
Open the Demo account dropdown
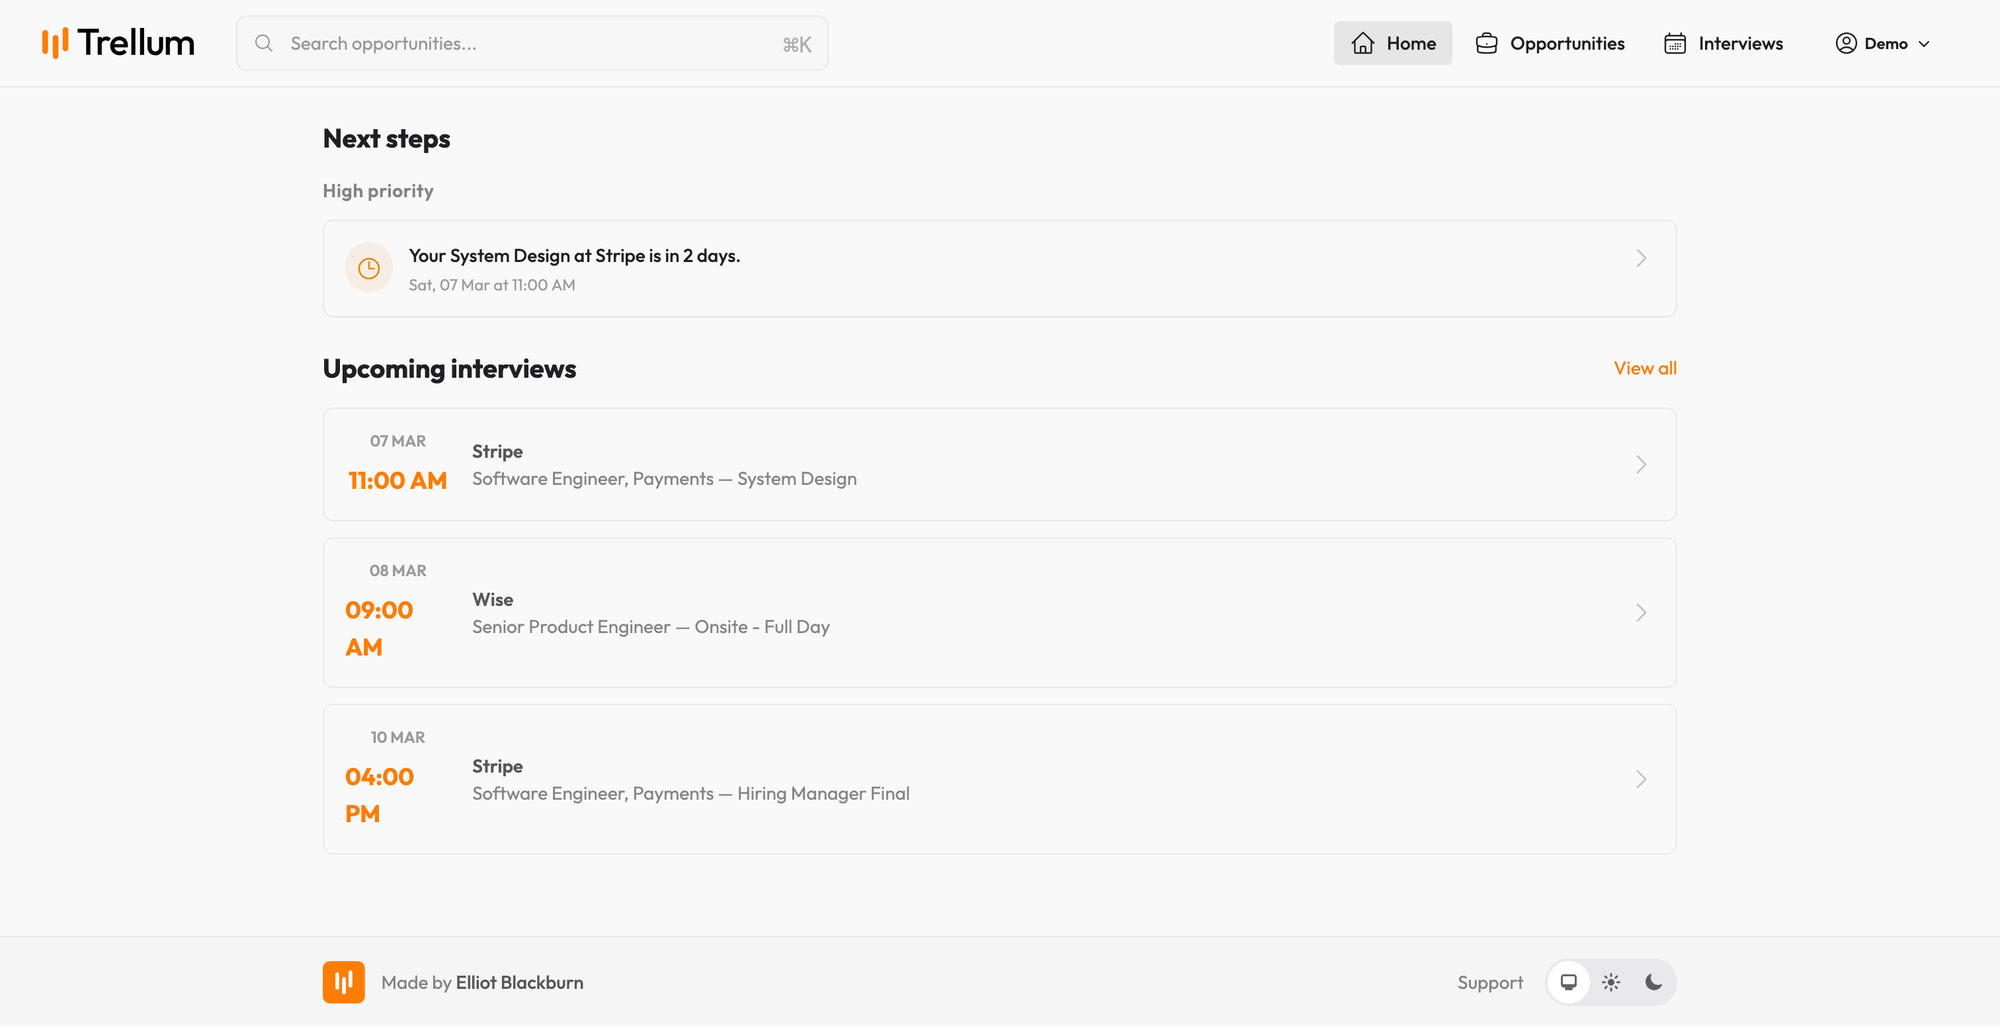coord(1883,43)
